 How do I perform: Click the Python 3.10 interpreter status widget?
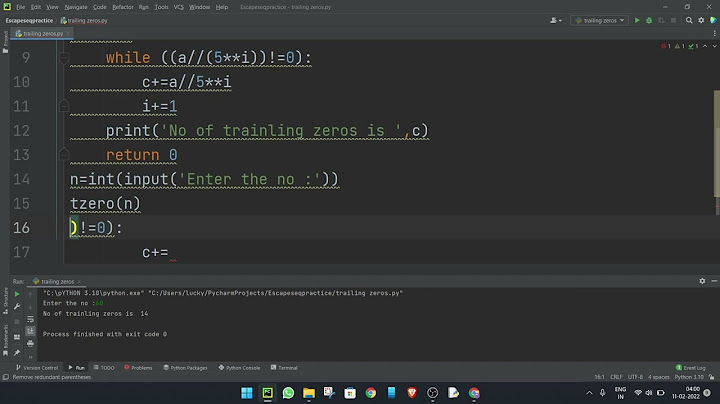(x=689, y=377)
